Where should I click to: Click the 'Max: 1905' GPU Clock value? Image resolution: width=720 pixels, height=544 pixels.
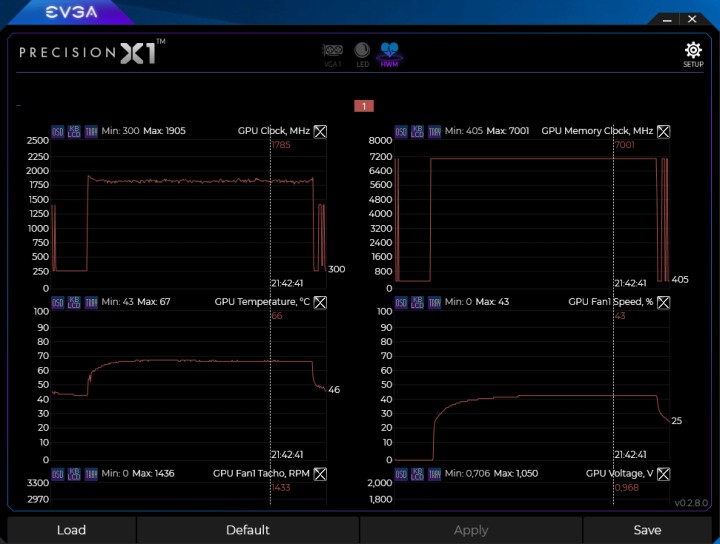point(164,131)
